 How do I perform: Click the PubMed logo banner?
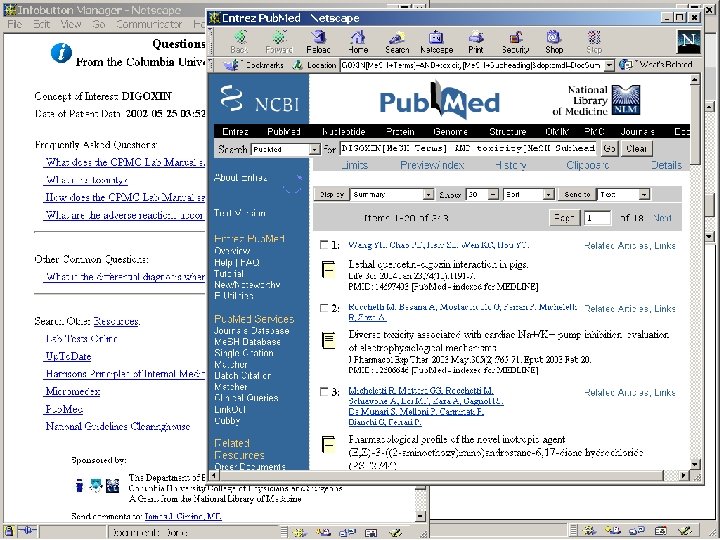(x=439, y=100)
